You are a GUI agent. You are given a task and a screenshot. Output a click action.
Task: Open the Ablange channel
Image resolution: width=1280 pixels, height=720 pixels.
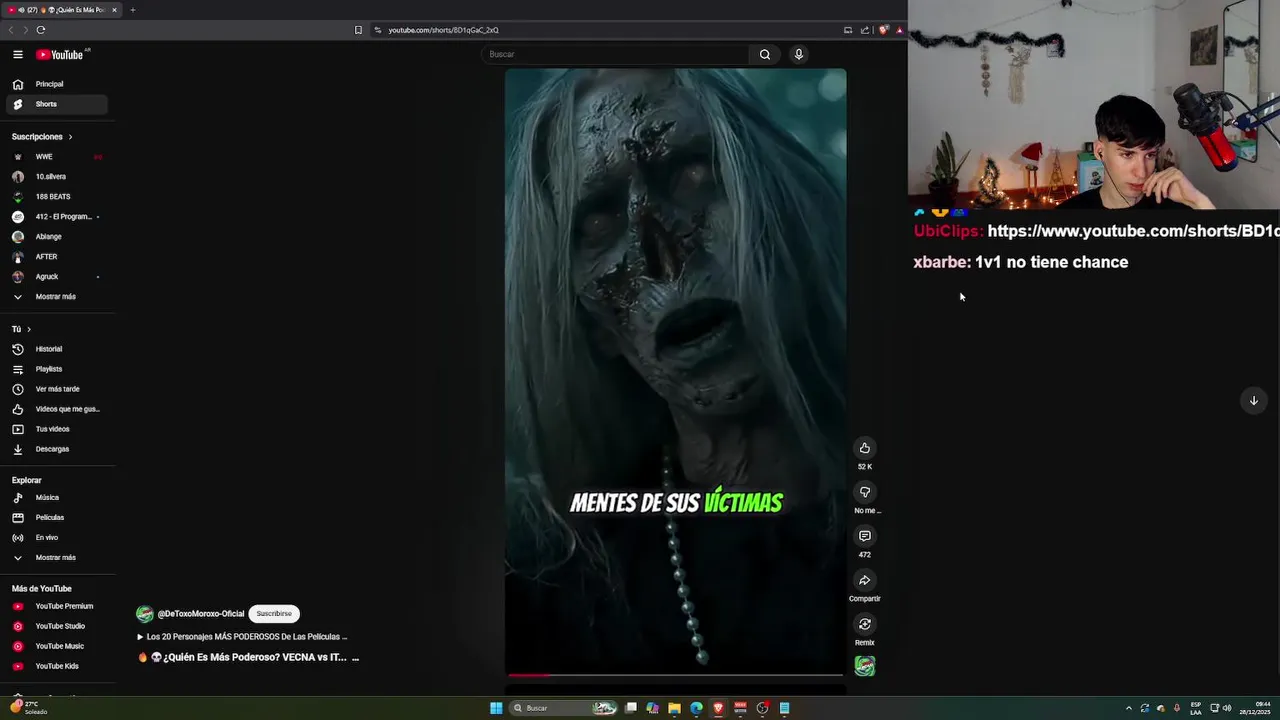point(56,237)
